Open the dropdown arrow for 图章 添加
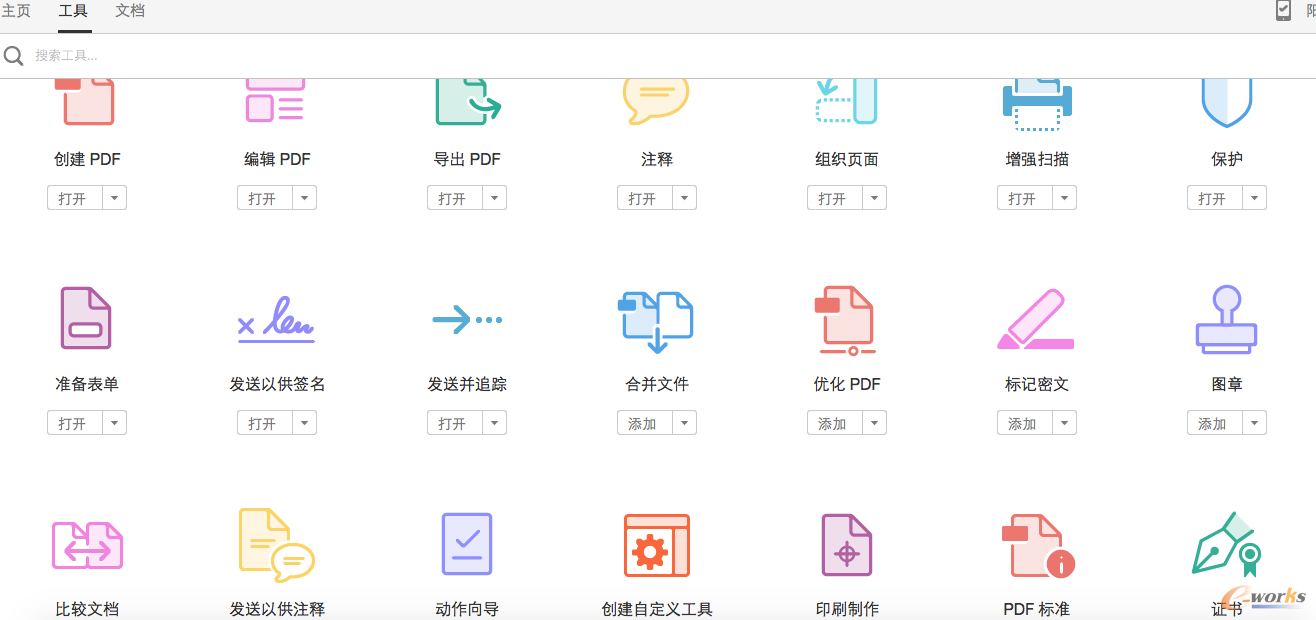Screen dimensions: 1316x620 tap(1254, 423)
